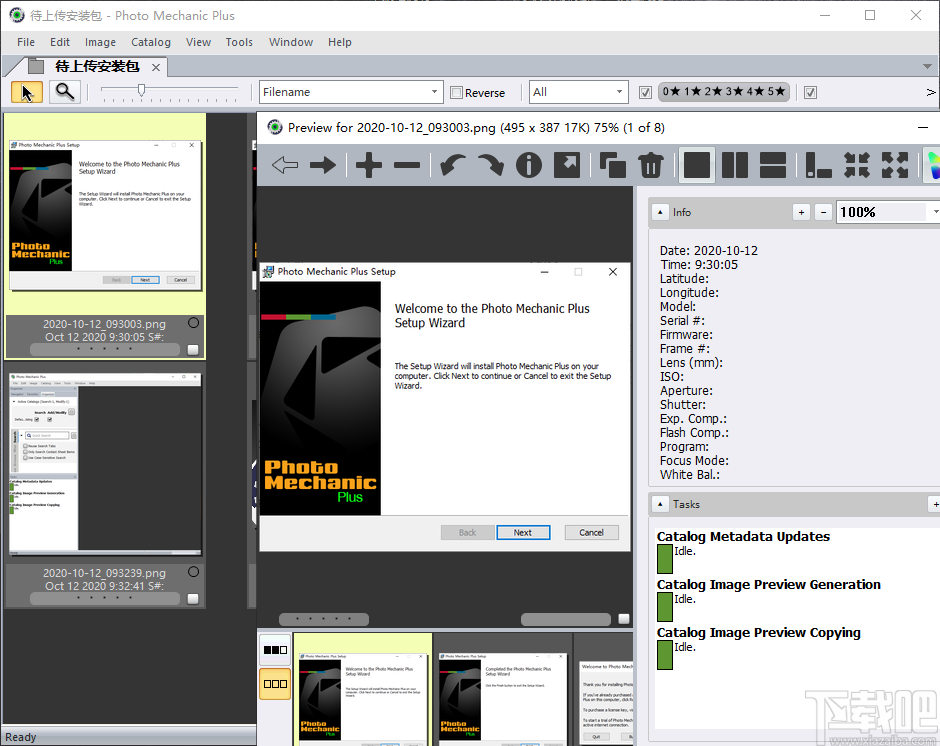Select the 待上传安装包 contact sheet tab
This screenshot has height=746, width=940.
point(97,67)
